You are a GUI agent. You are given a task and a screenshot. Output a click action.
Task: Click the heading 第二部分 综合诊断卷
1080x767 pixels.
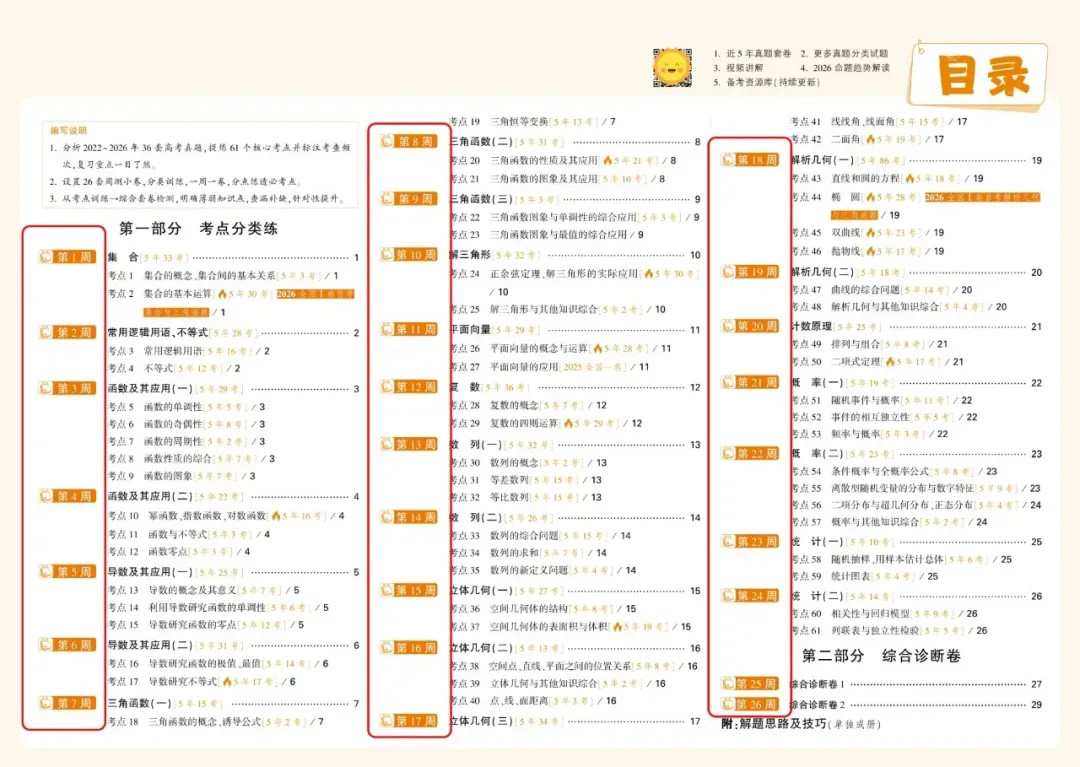pos(882,656)
